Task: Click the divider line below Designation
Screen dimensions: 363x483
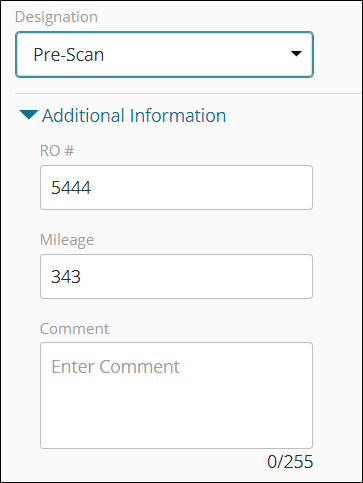Action: coord(189,94)
